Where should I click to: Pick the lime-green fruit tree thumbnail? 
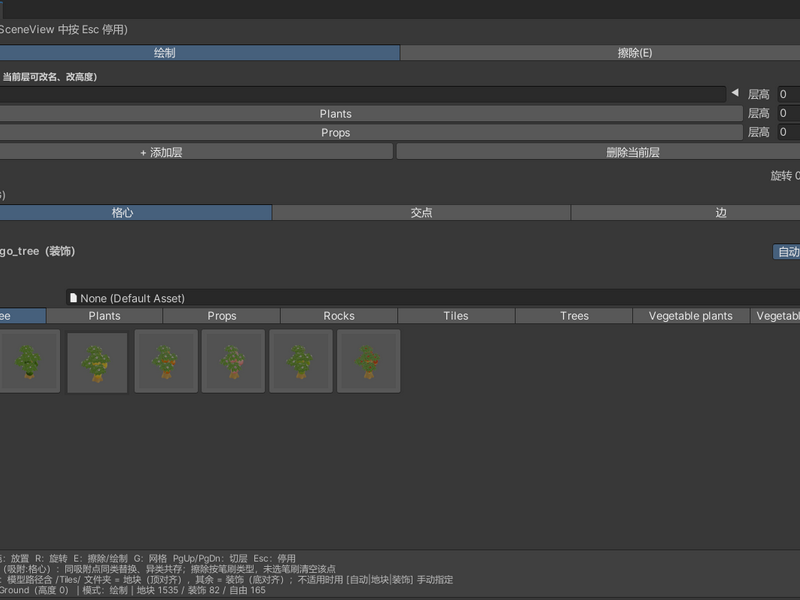tap(301, 361)
